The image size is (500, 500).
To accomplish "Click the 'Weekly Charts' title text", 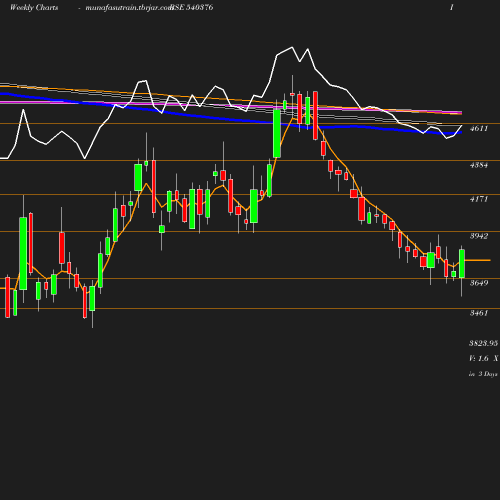I will tap(34, 7).
